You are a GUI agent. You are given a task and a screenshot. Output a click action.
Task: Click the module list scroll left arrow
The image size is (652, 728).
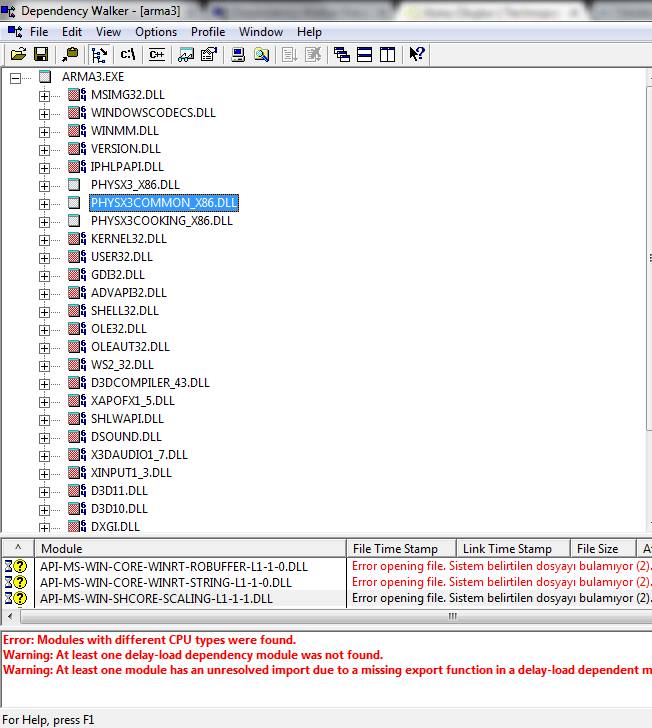point(10,617)
